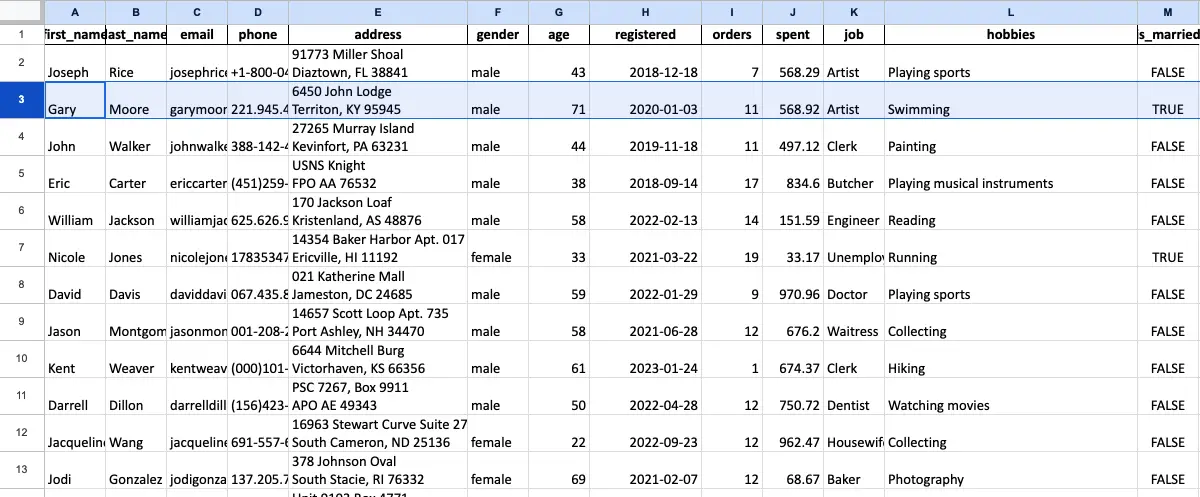This screenshot has width=1200, height=497.
Task: Select the job cell 'Baker'
Action: [x=854, y=470]
